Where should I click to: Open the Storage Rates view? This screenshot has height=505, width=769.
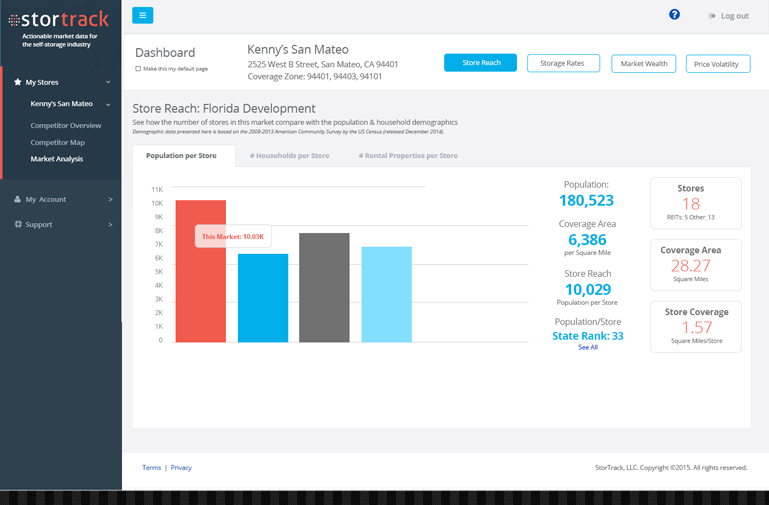click(562, 63)
